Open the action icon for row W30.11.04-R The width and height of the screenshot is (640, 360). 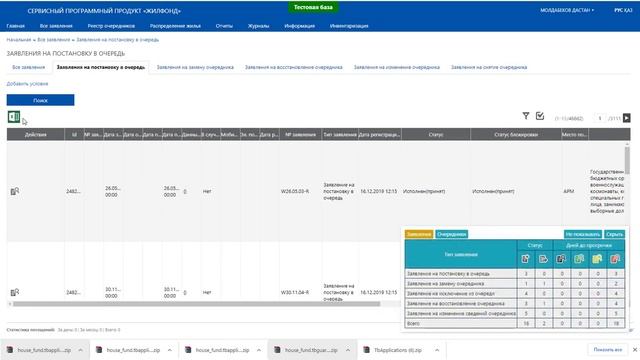click(x=15, y=292)
